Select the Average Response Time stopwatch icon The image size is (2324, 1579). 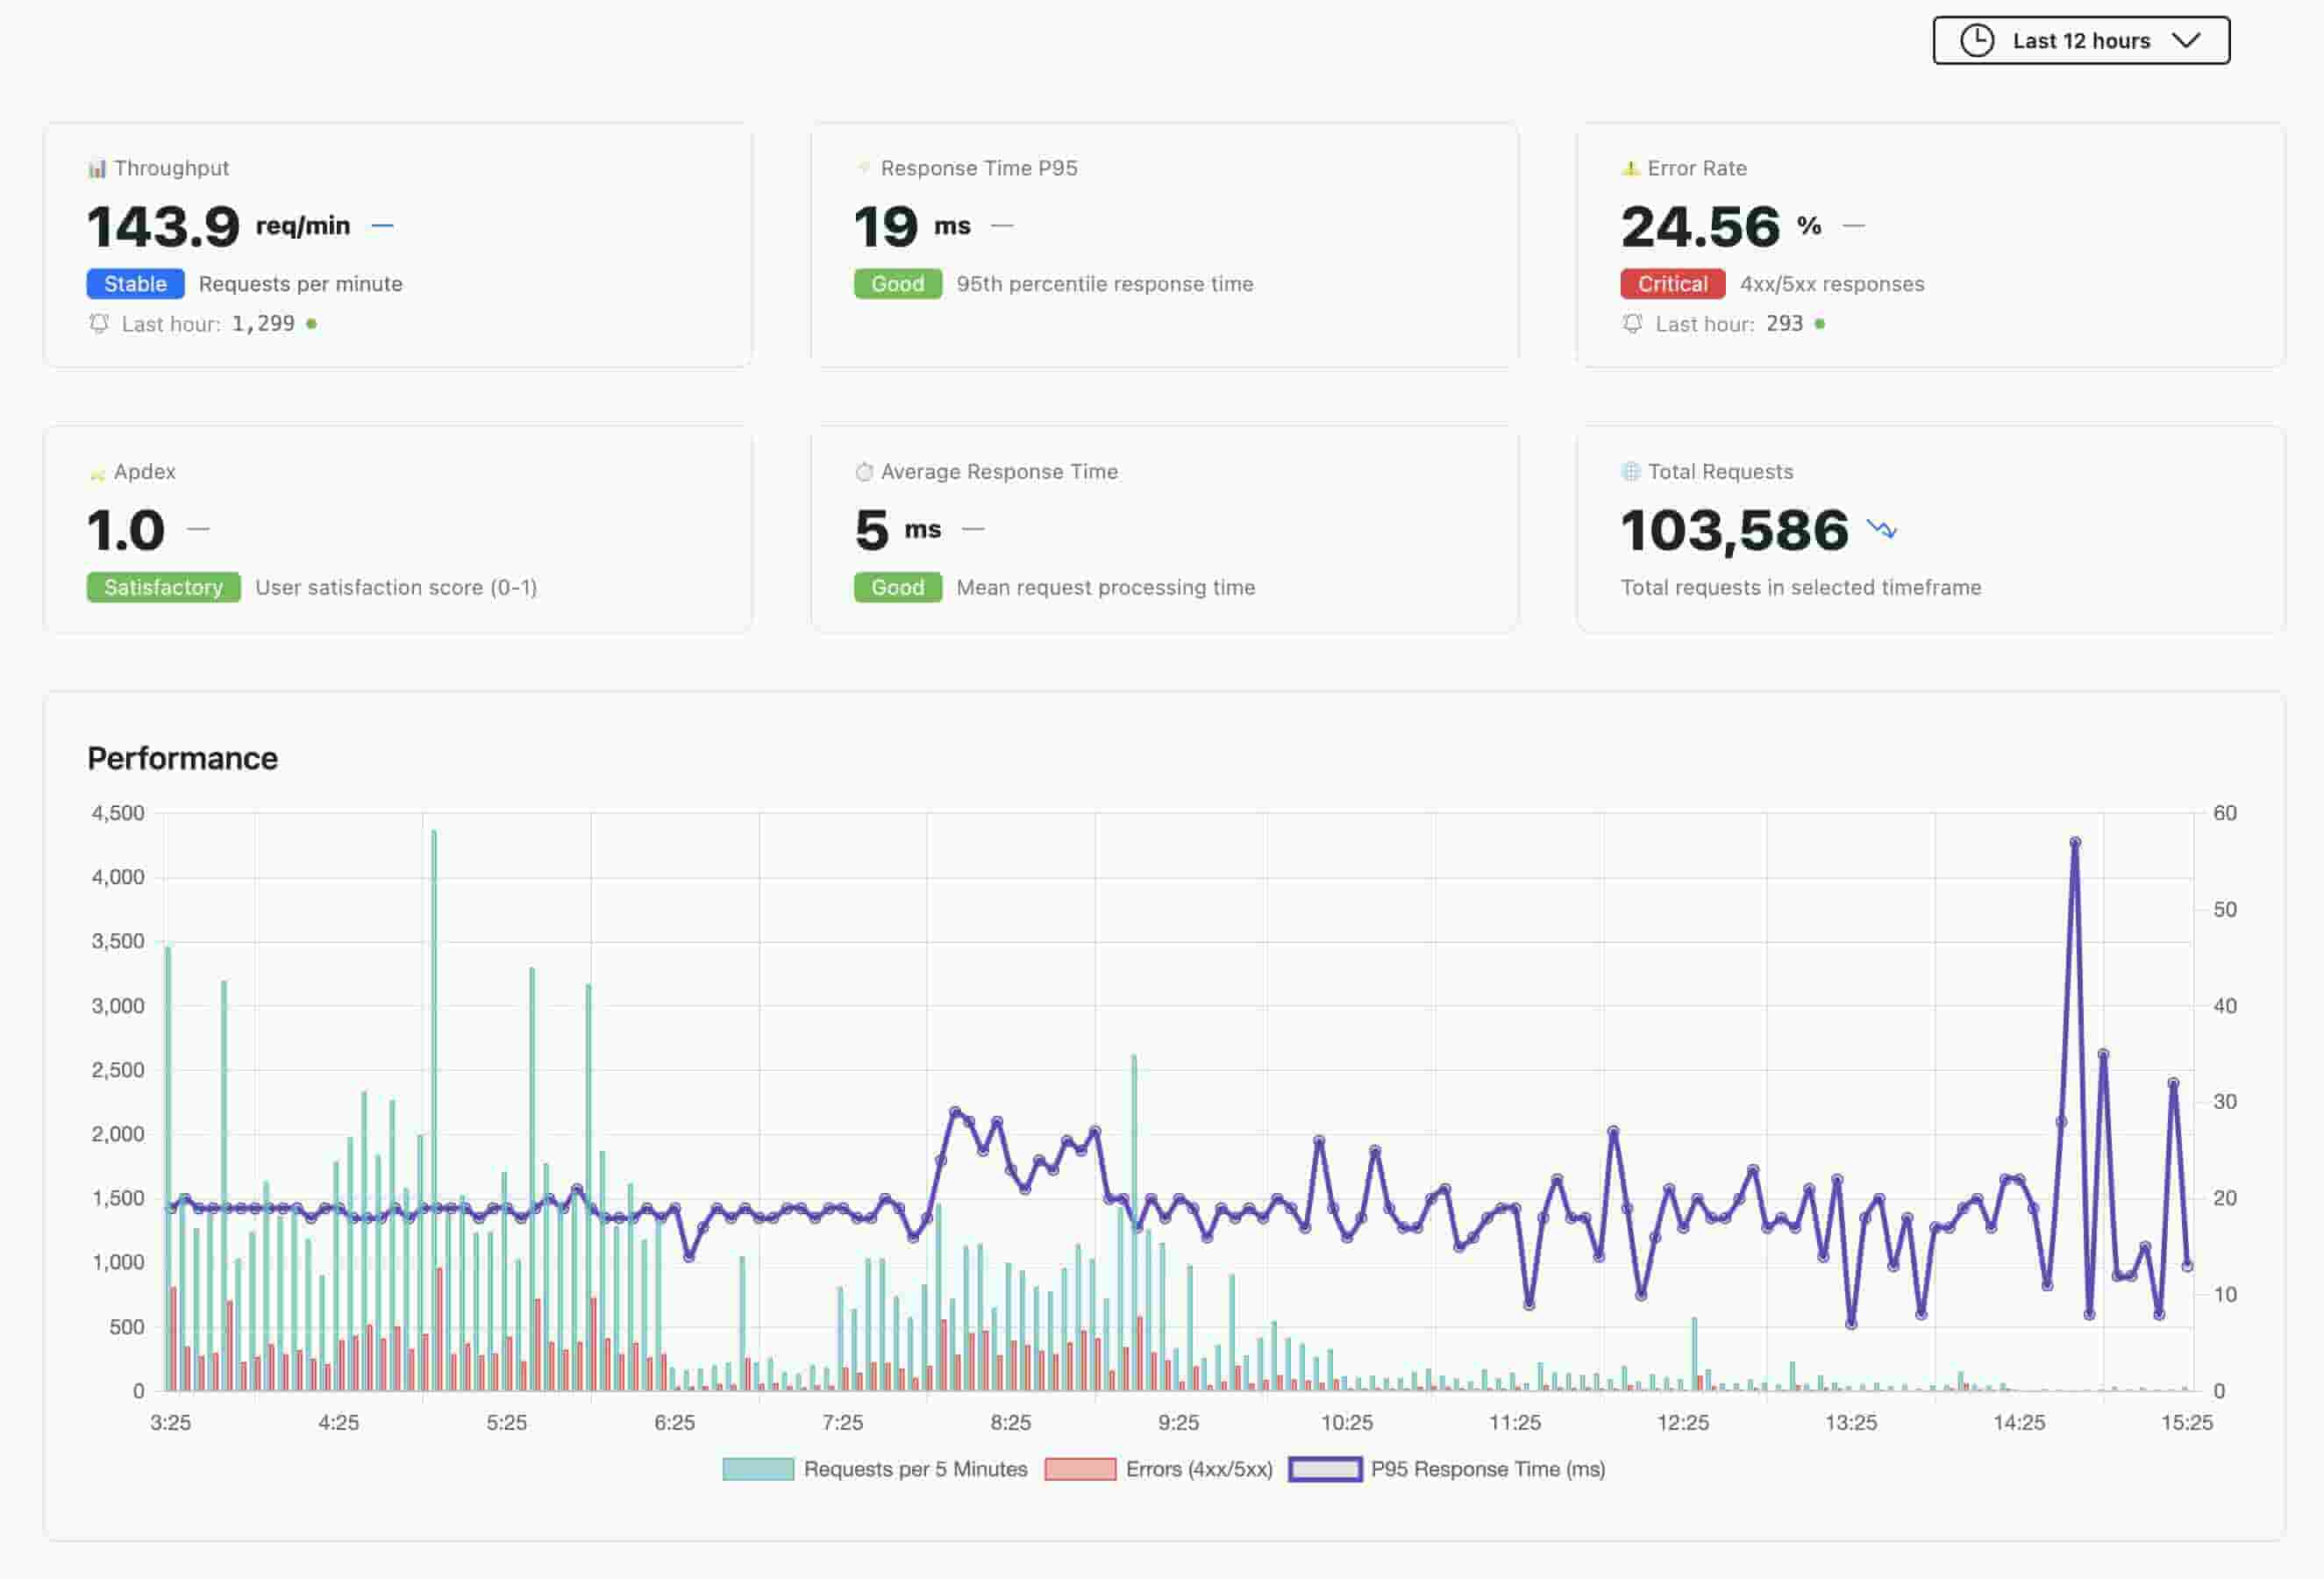(863, 471)
